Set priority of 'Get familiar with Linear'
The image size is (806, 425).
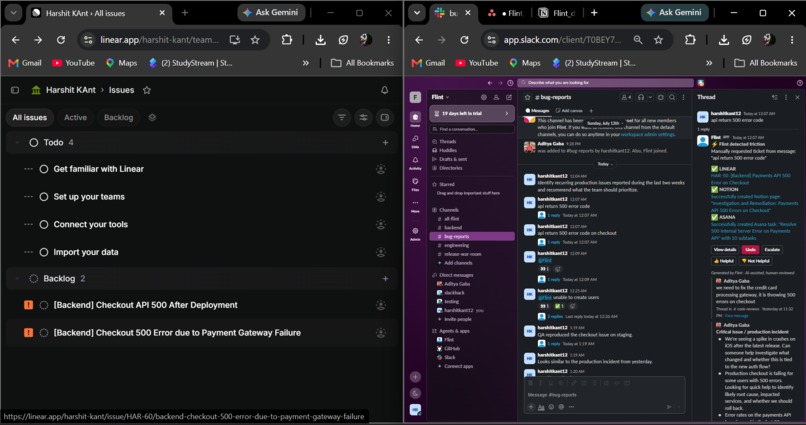[28, 169]
